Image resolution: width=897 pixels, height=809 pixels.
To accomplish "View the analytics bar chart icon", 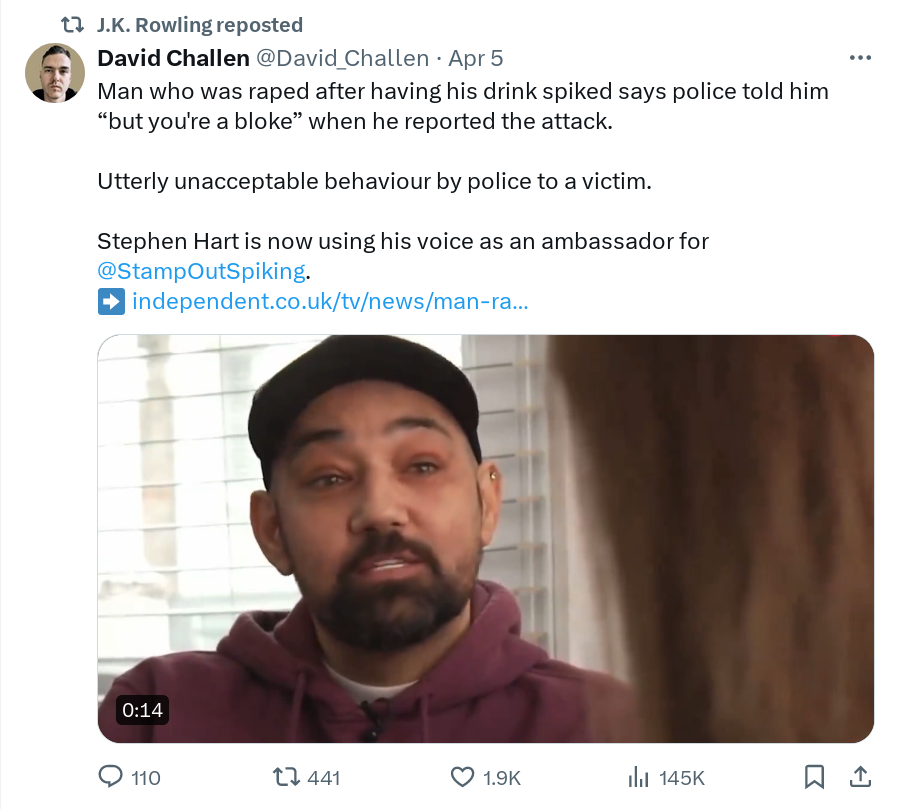I will pyautogui.click(x=638, y=777).
